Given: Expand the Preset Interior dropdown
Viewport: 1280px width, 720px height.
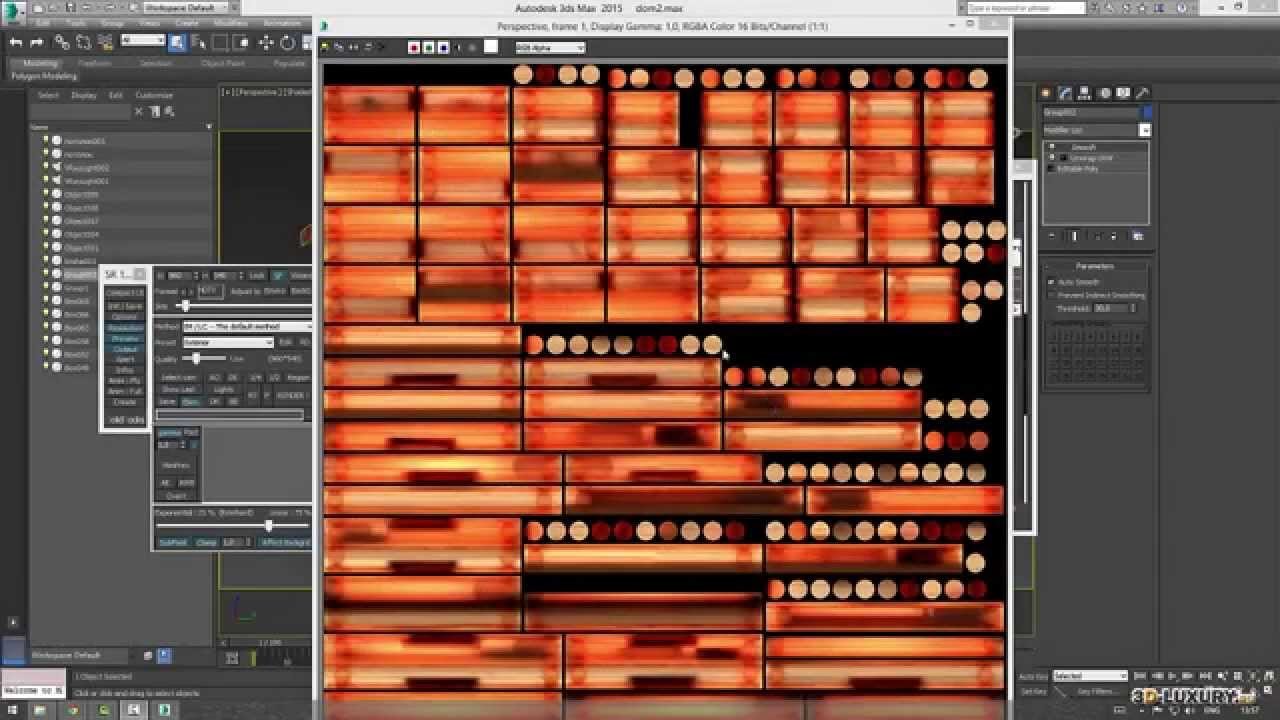Looking at the screenshot, I should click(x=228, y=342).
